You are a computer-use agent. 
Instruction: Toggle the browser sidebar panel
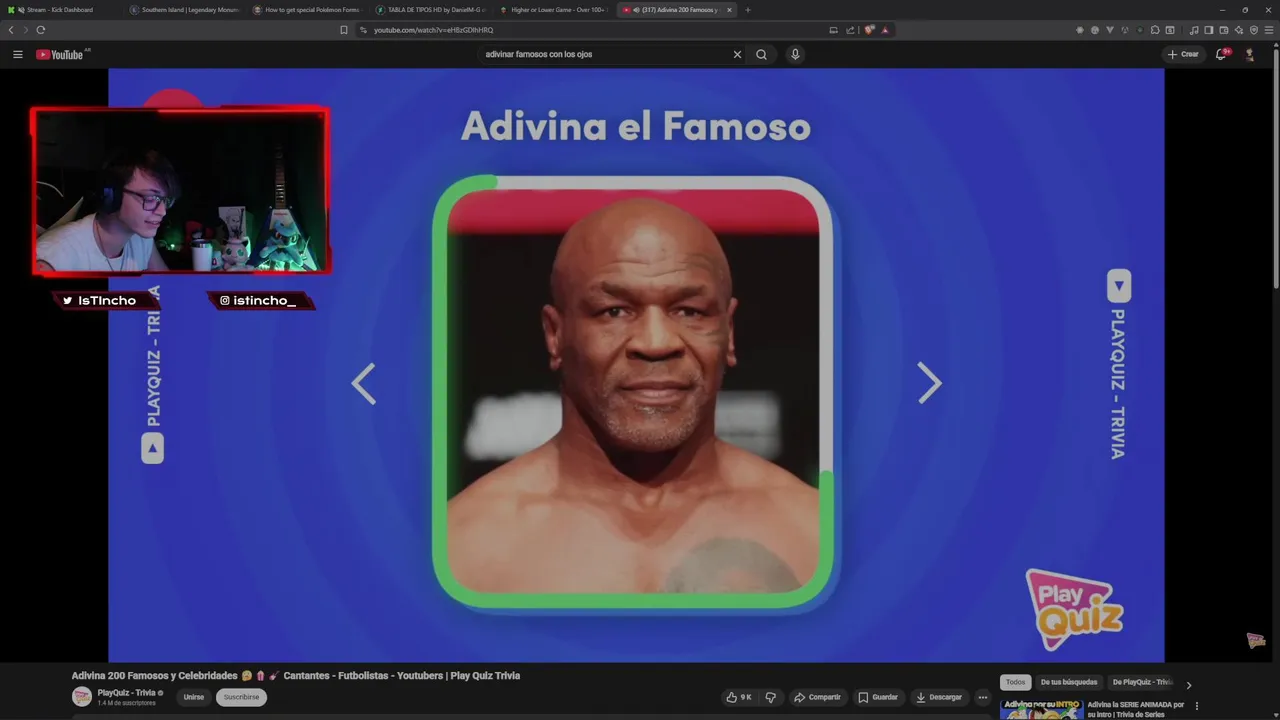[x=1209, y=30]
